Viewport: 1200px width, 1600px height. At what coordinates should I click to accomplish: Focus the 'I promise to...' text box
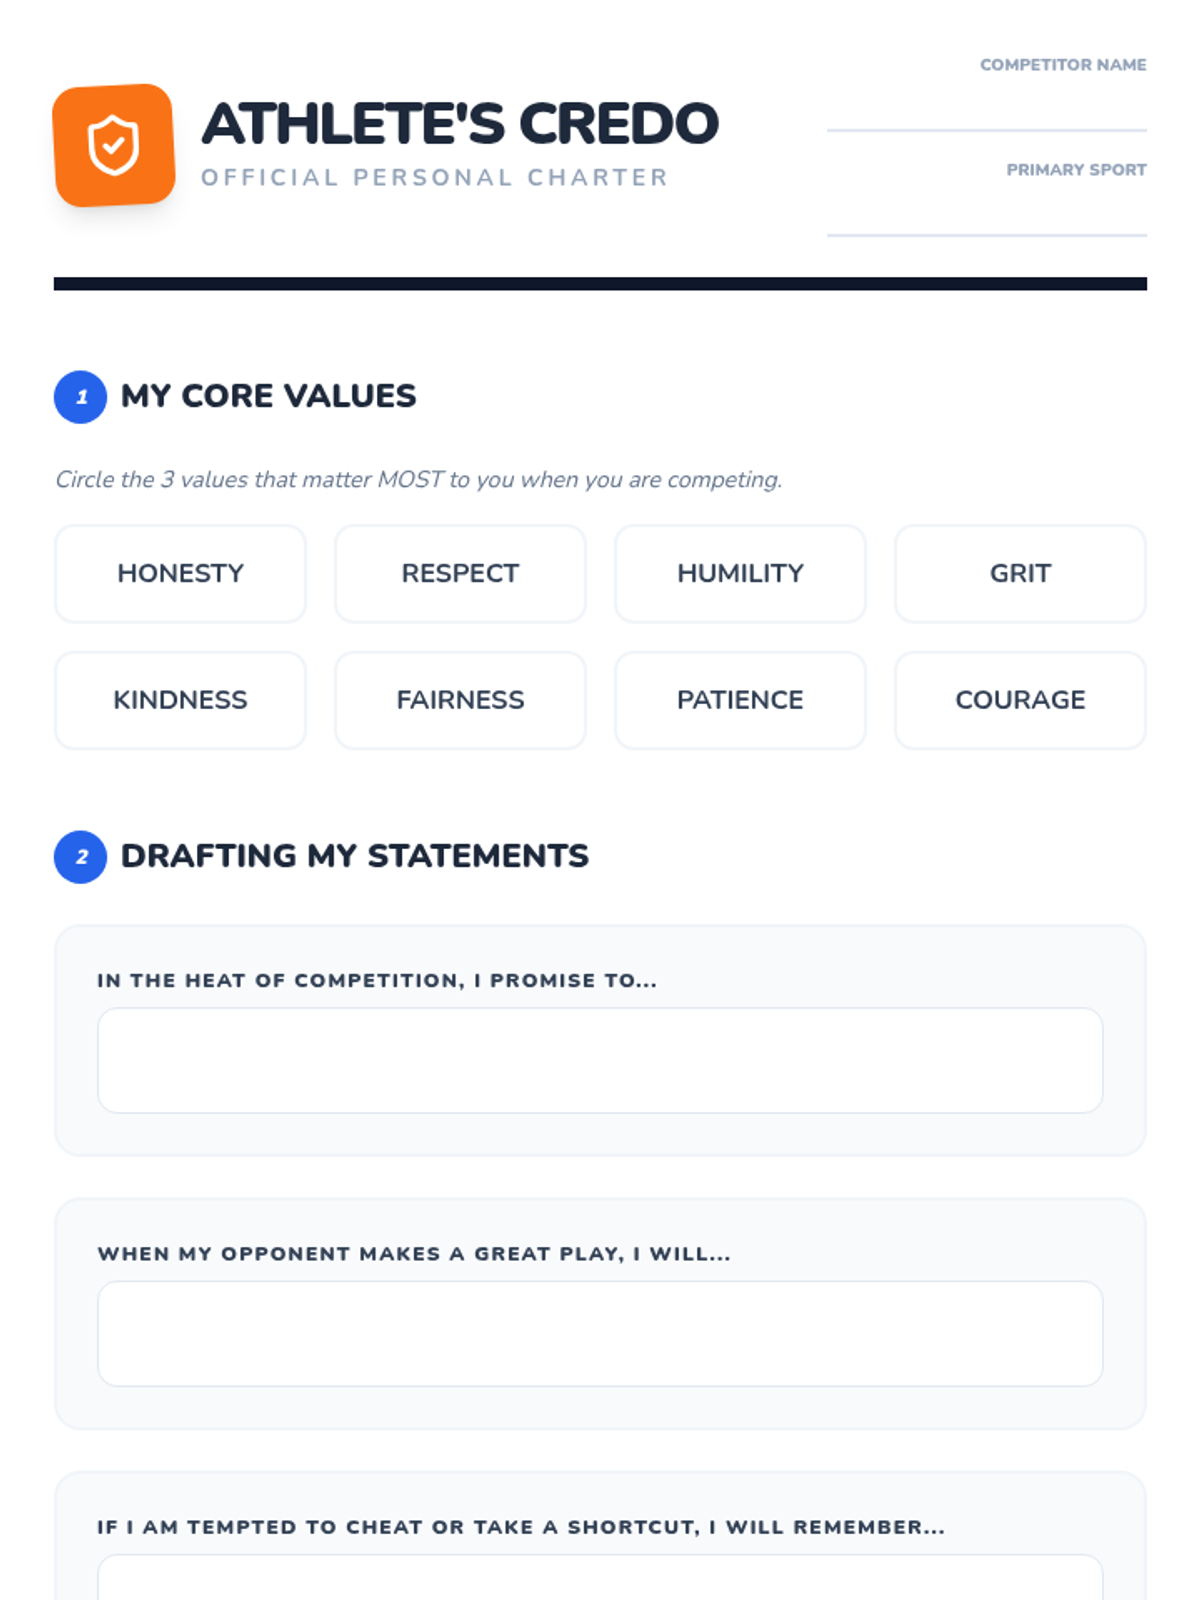click(x=600, y=1060)
